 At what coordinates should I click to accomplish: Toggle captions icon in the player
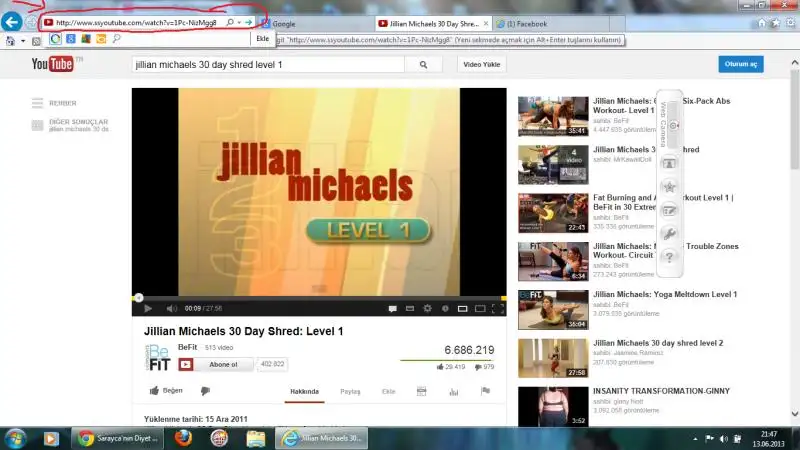point(394,308)
